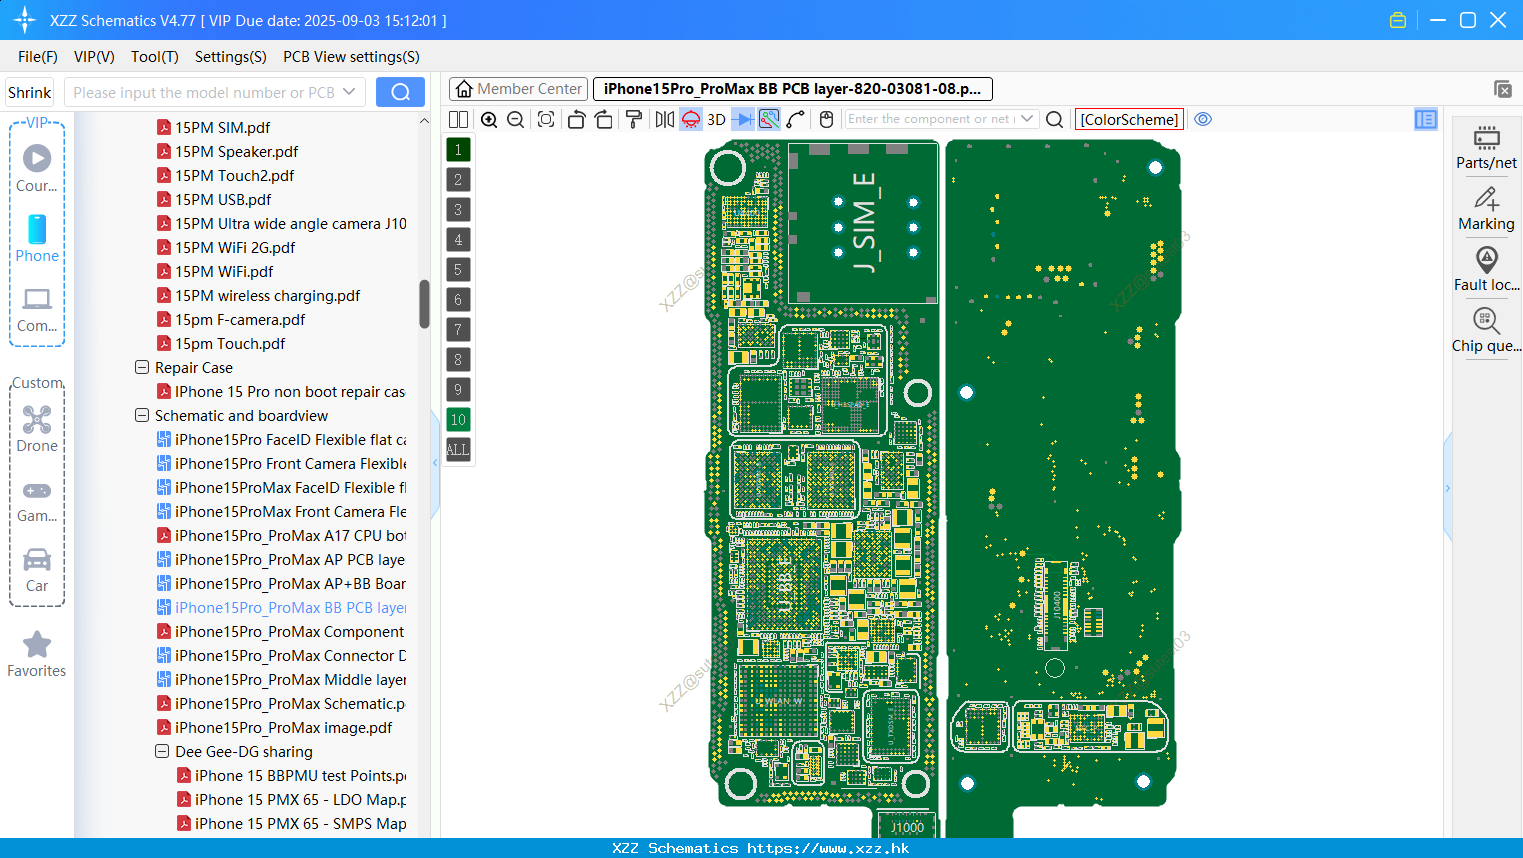
Task: Click the blue model search button
Action: (x=400, y=92)
